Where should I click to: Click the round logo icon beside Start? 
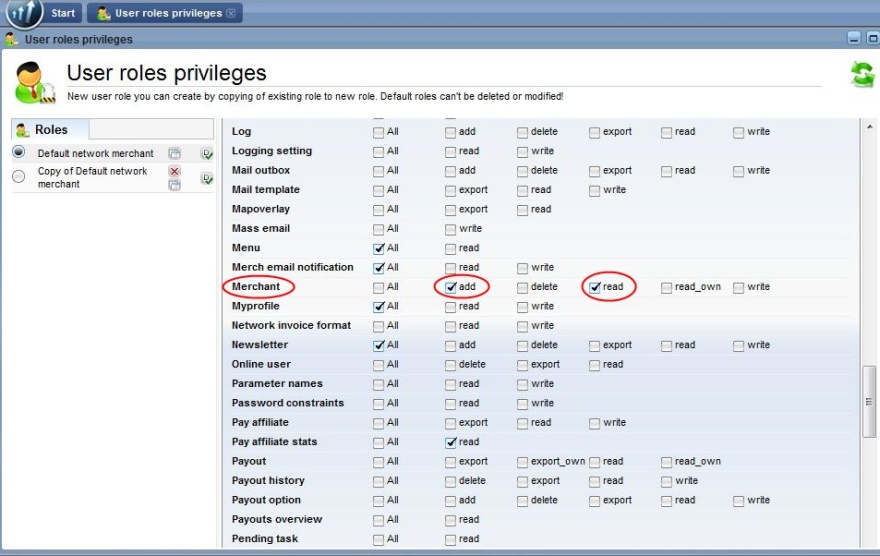coord(24,13)
